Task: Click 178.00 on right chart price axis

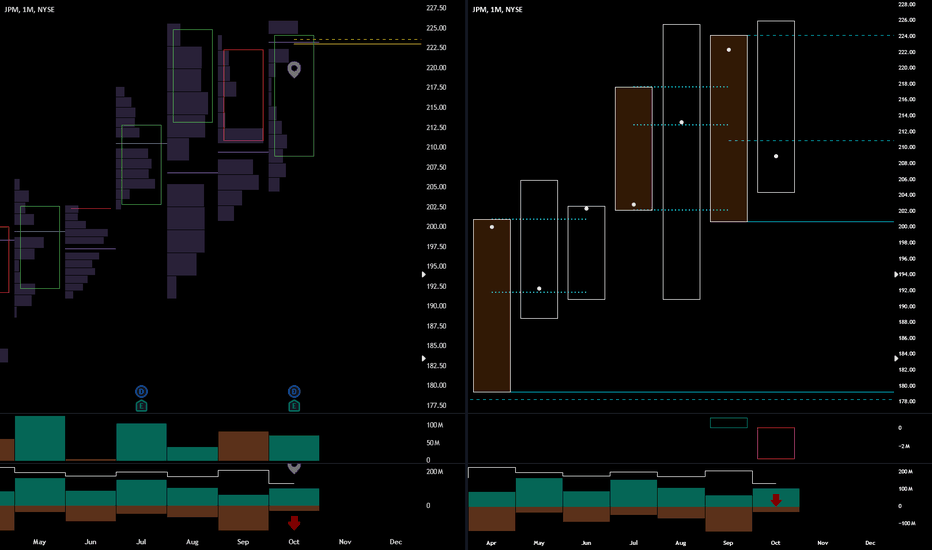Action: point(906,401)
